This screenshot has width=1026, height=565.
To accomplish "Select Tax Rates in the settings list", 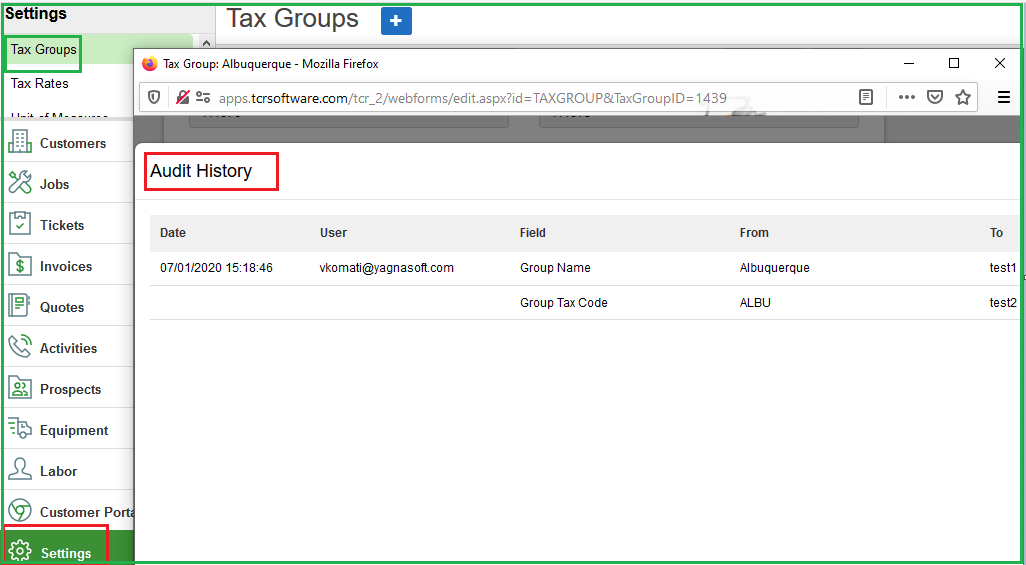I will [40, 84].
